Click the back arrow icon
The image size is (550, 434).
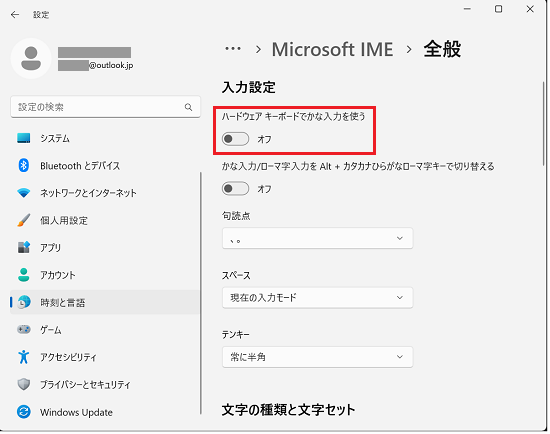[x=15, y=14]
